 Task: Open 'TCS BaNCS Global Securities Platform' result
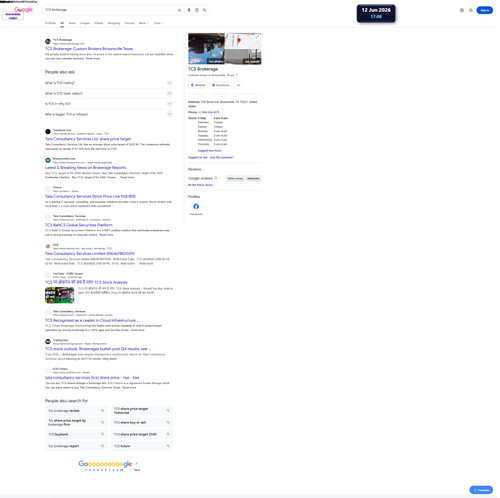coord(79,225)
